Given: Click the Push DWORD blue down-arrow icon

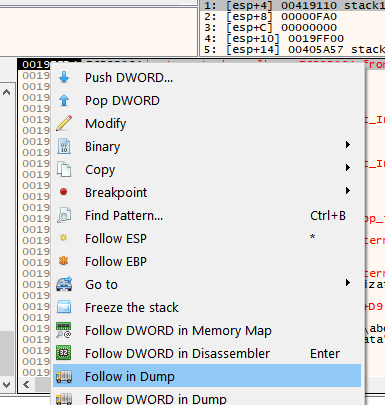Looking at the screenshot, I should 64,77.
